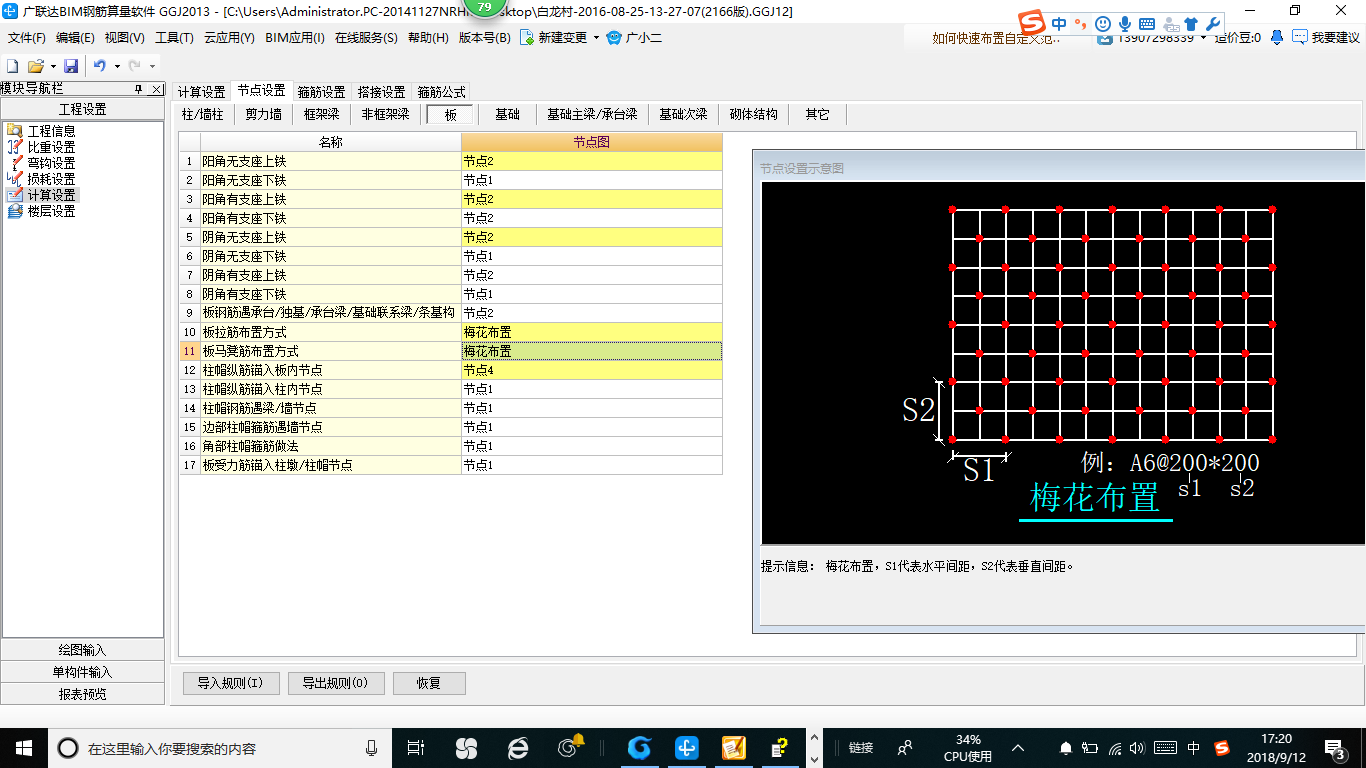
Task: Open the 版本号(B) menu
Action: tap(484, 37)
